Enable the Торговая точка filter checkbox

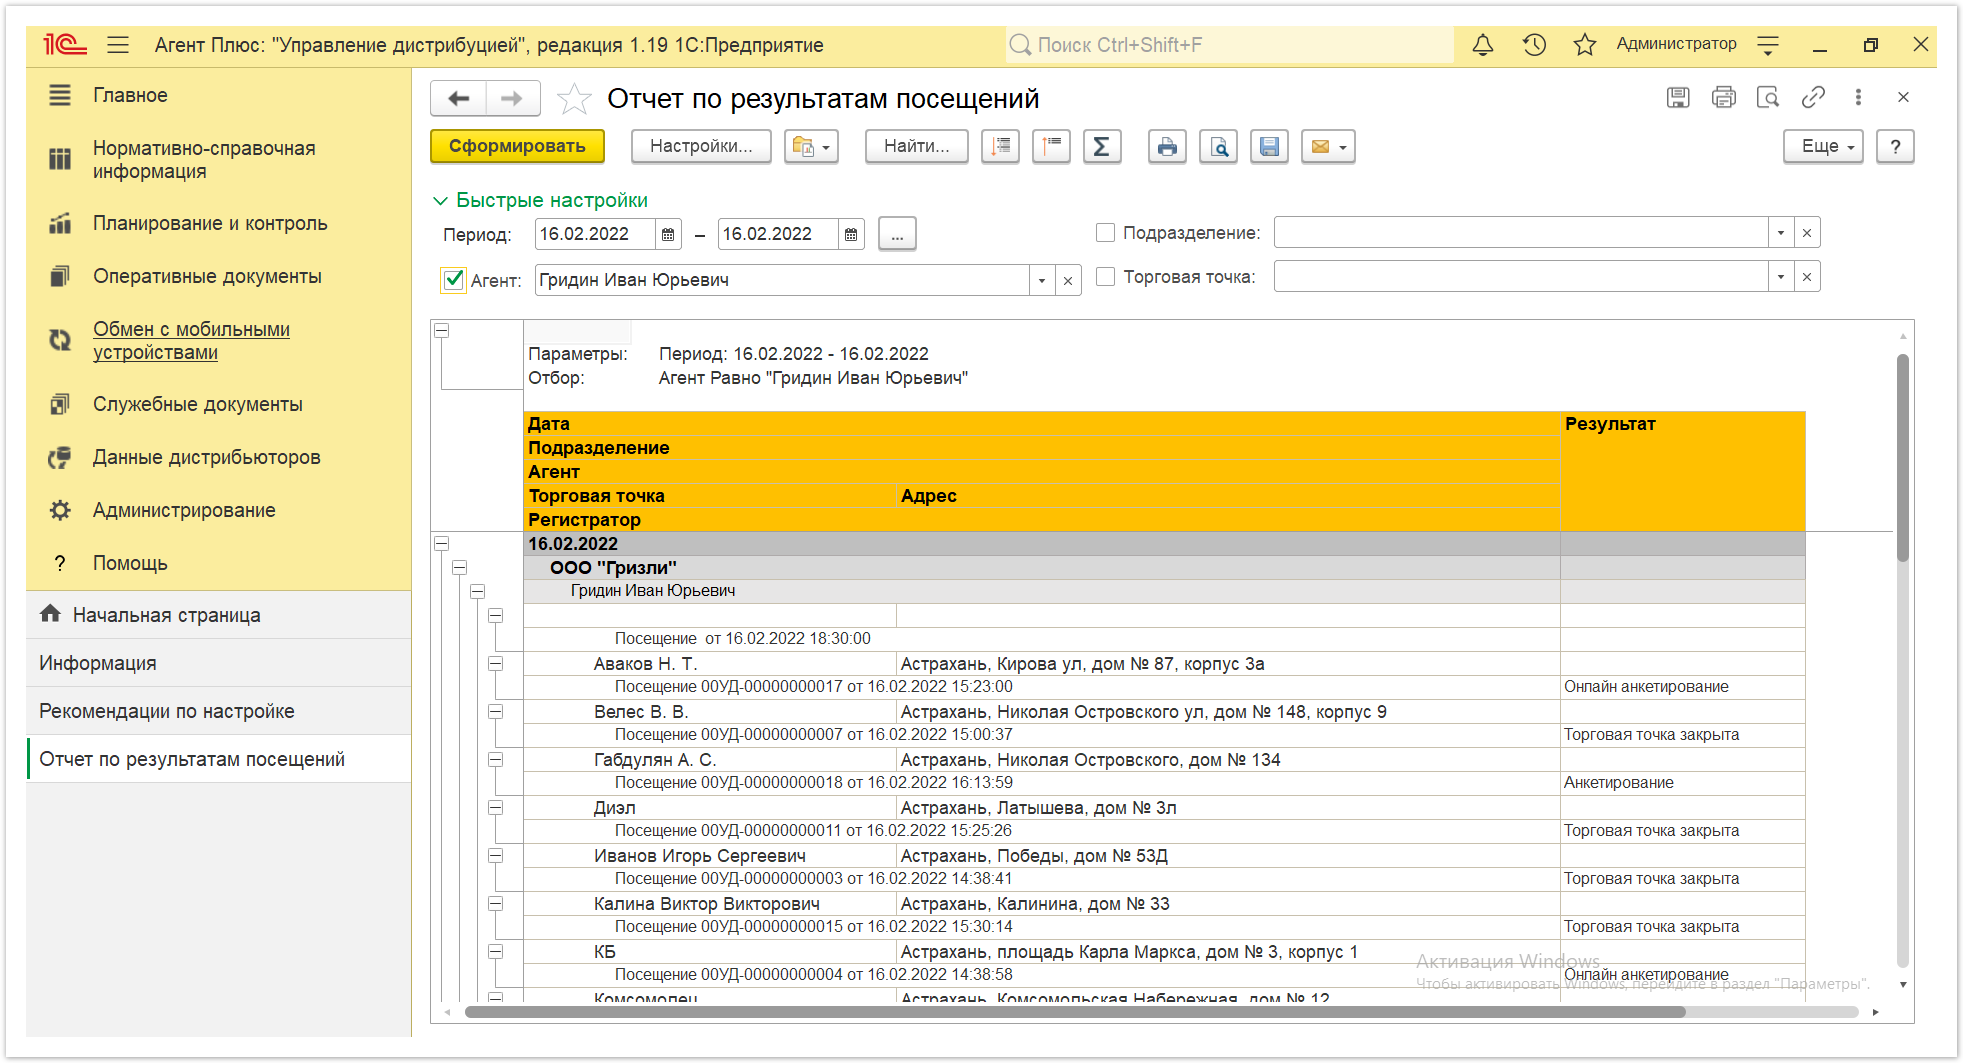click(x=1105, y=277)
